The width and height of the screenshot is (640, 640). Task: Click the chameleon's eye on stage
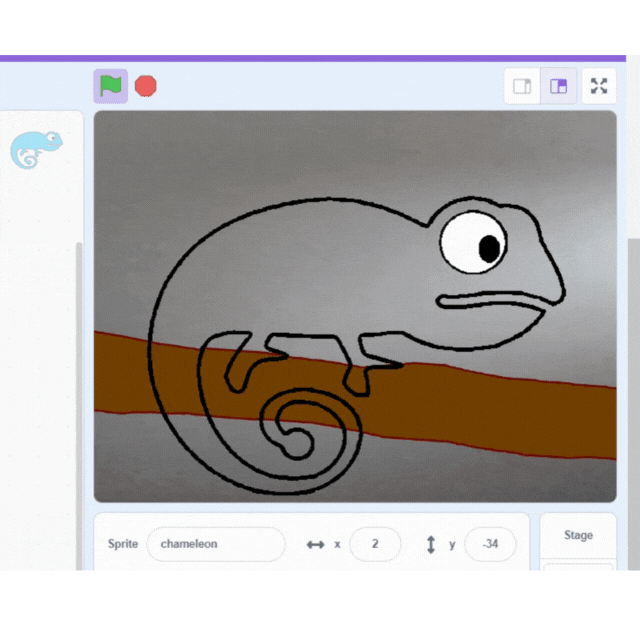475,241
